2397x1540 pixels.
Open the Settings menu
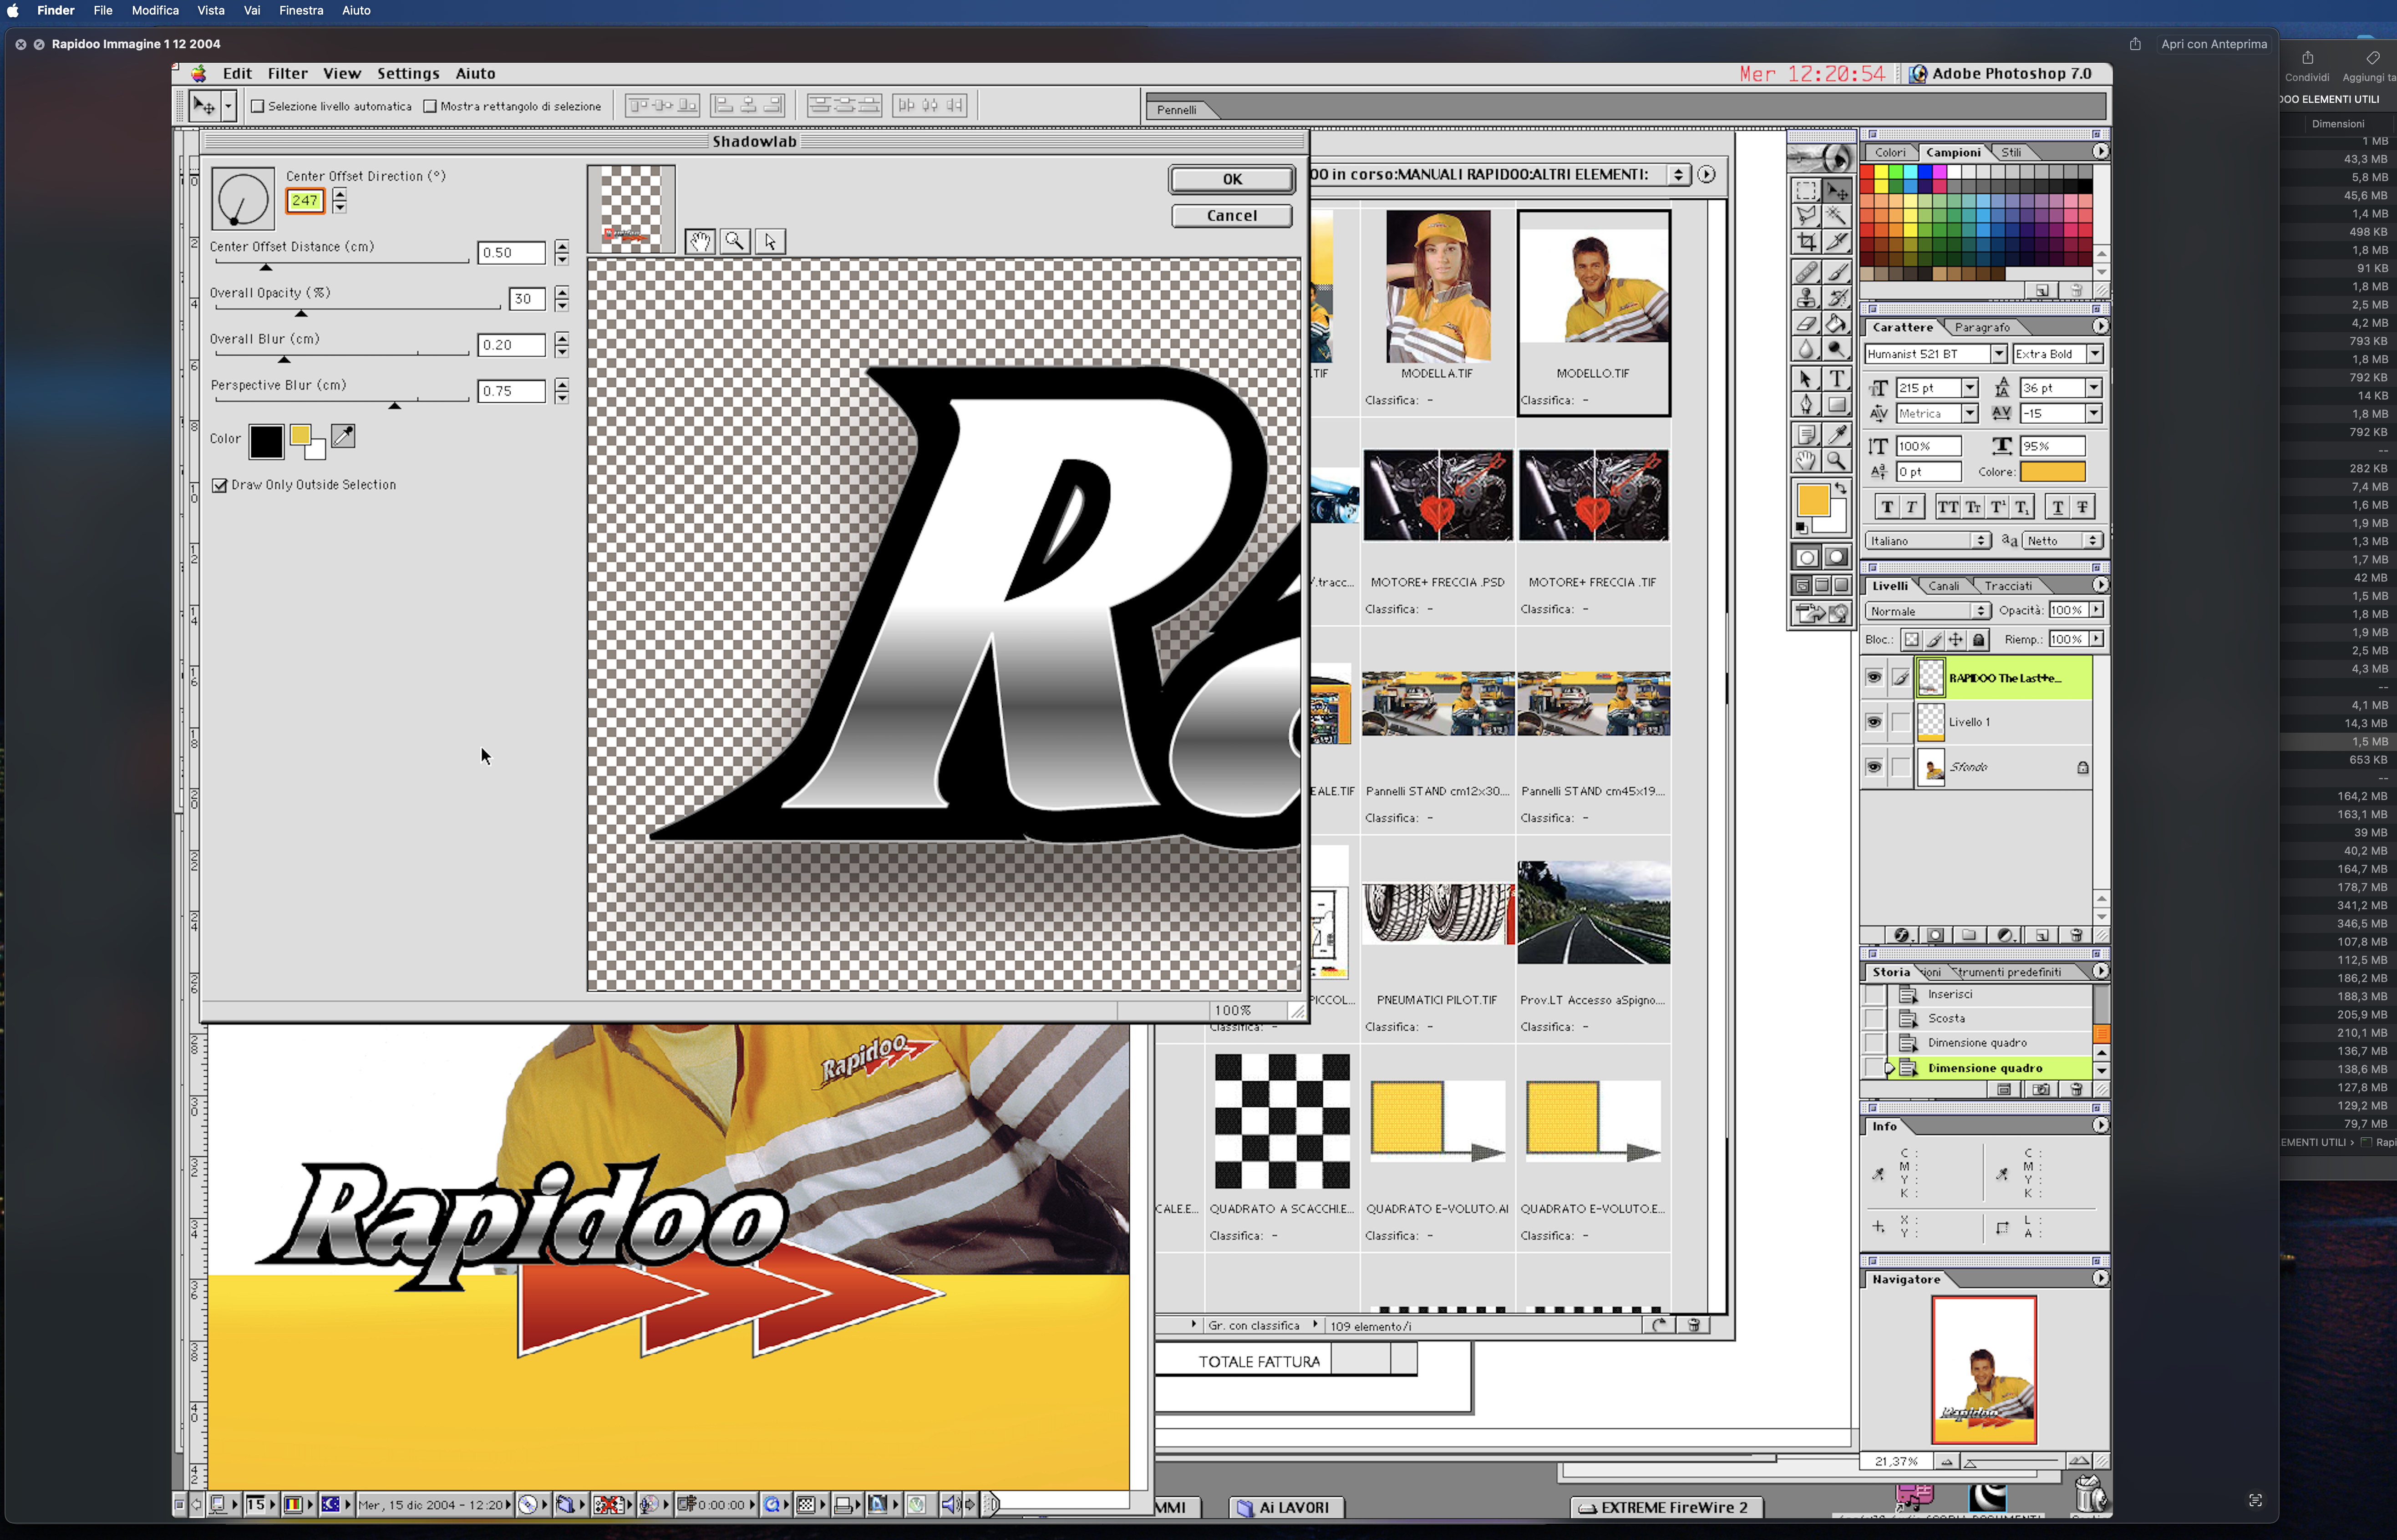point(408,74)
